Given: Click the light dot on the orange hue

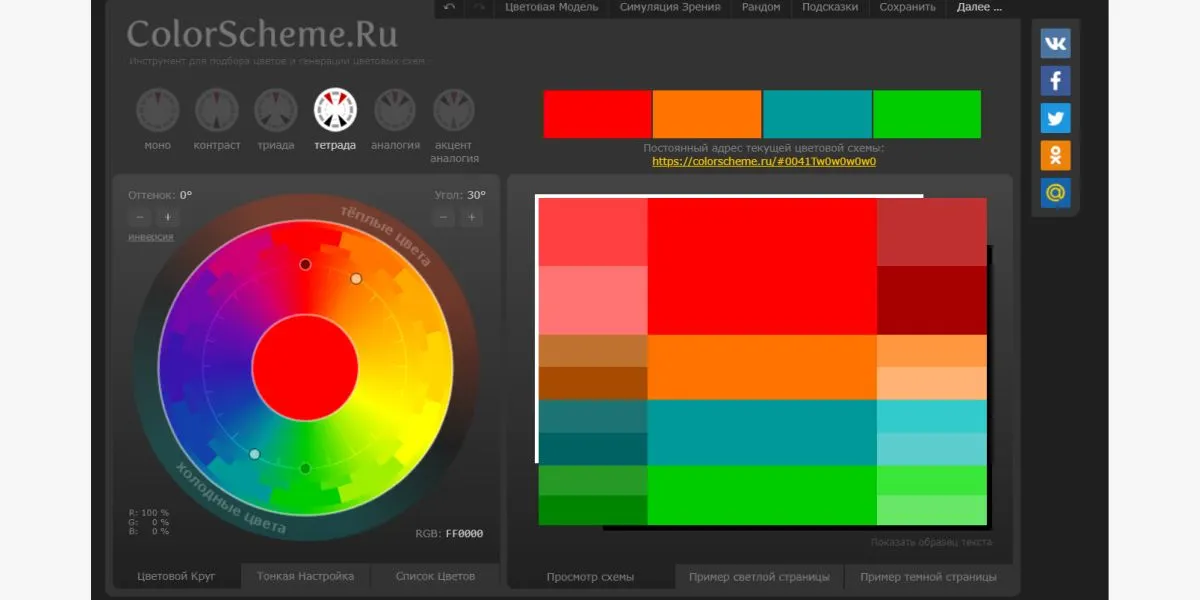Looking at the screenshot, I should [x=356, y=278].
